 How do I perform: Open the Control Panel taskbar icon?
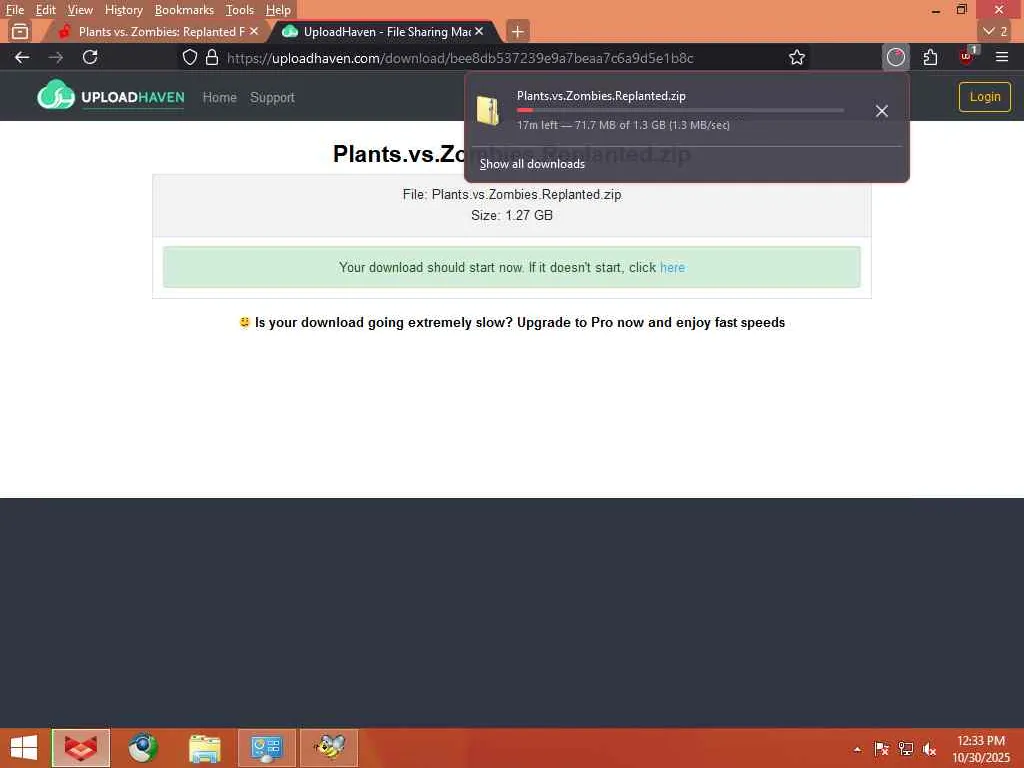tap(266, 748)
